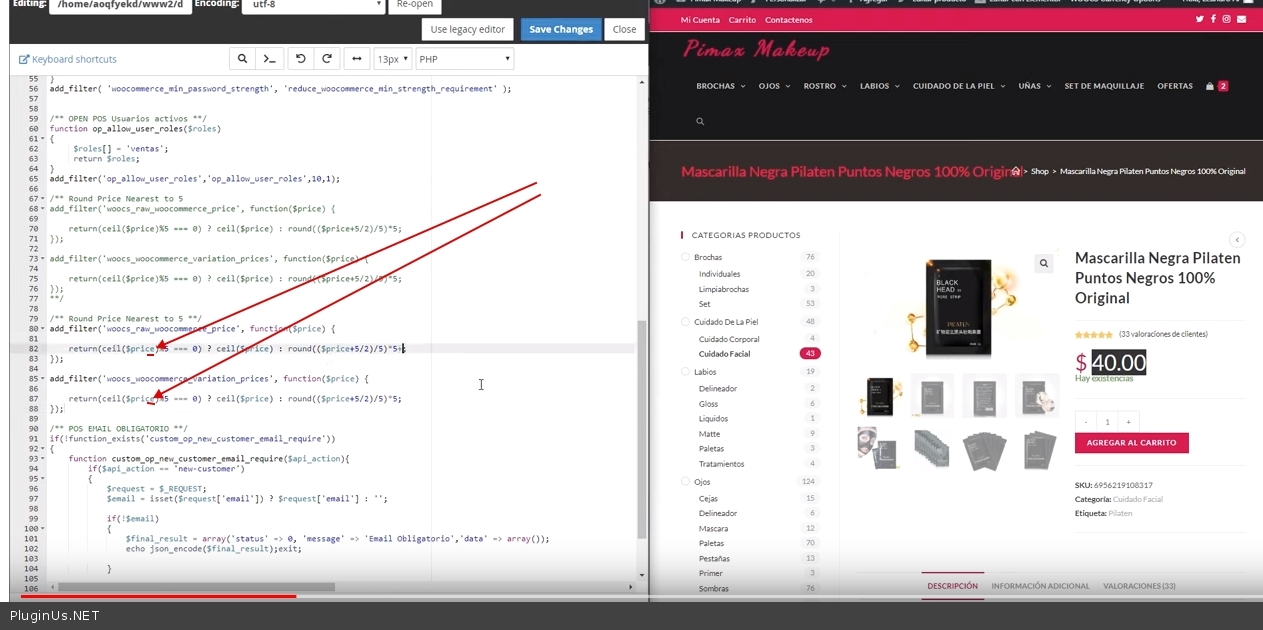This screenshot has height=630, width=1263.
Task: Switch to Información Adicional tab
Action: coord(1040,586)
